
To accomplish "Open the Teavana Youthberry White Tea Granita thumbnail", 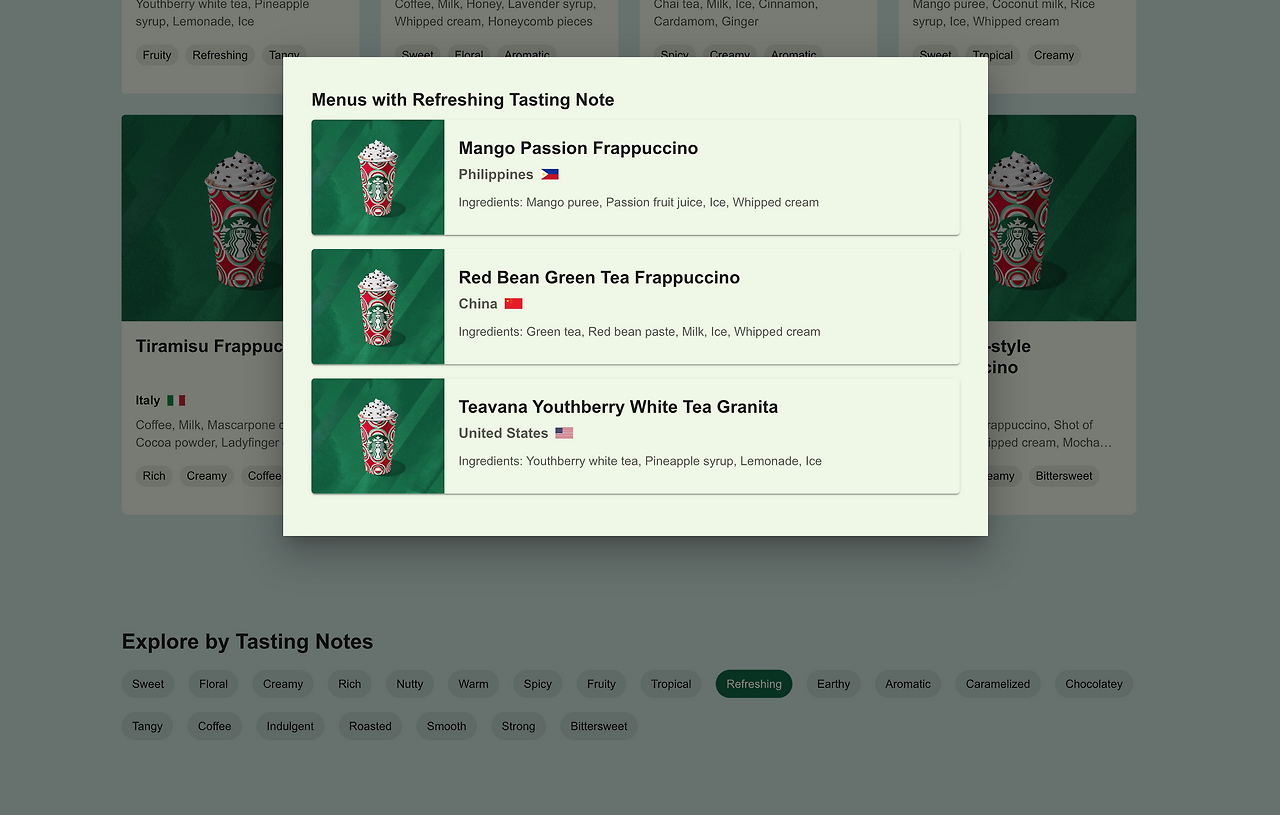I will 378,436.
